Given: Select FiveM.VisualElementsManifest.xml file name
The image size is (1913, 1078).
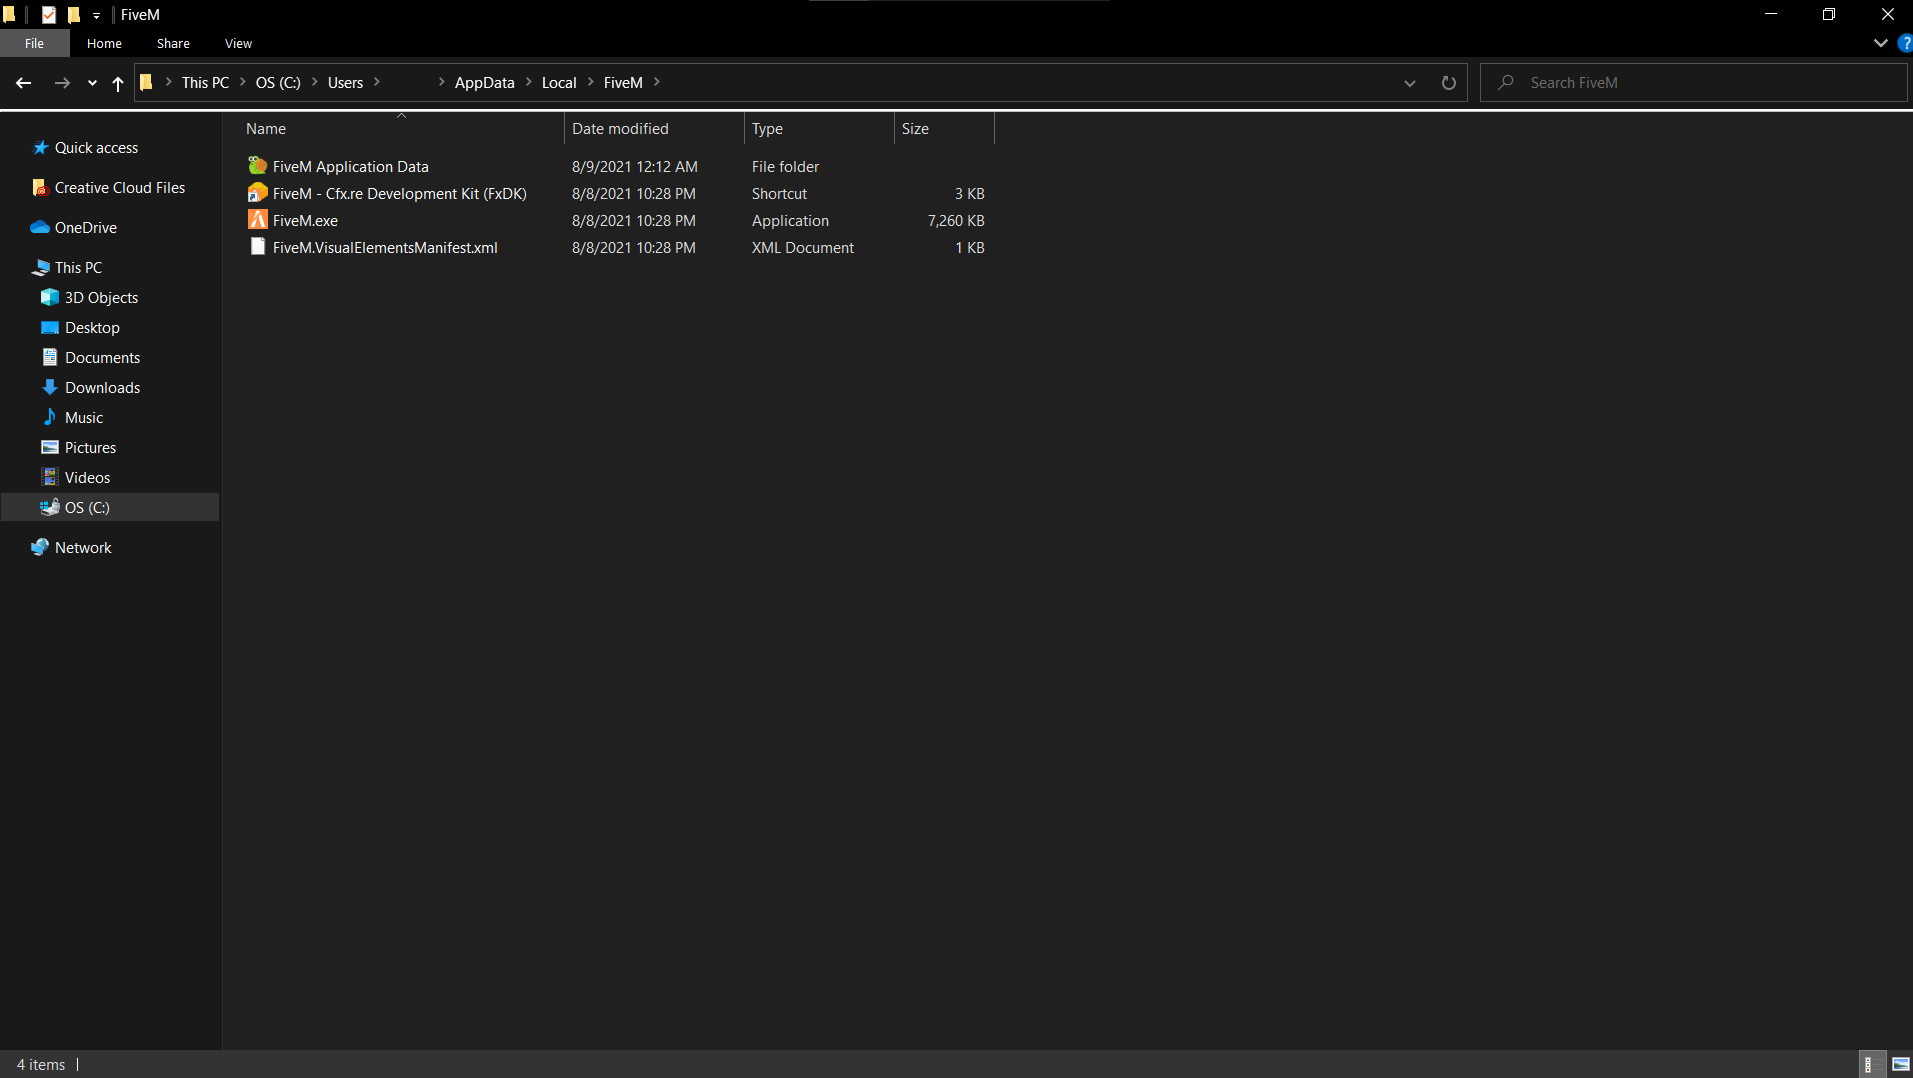Looking at the screenshot, I should pos(385,247).
